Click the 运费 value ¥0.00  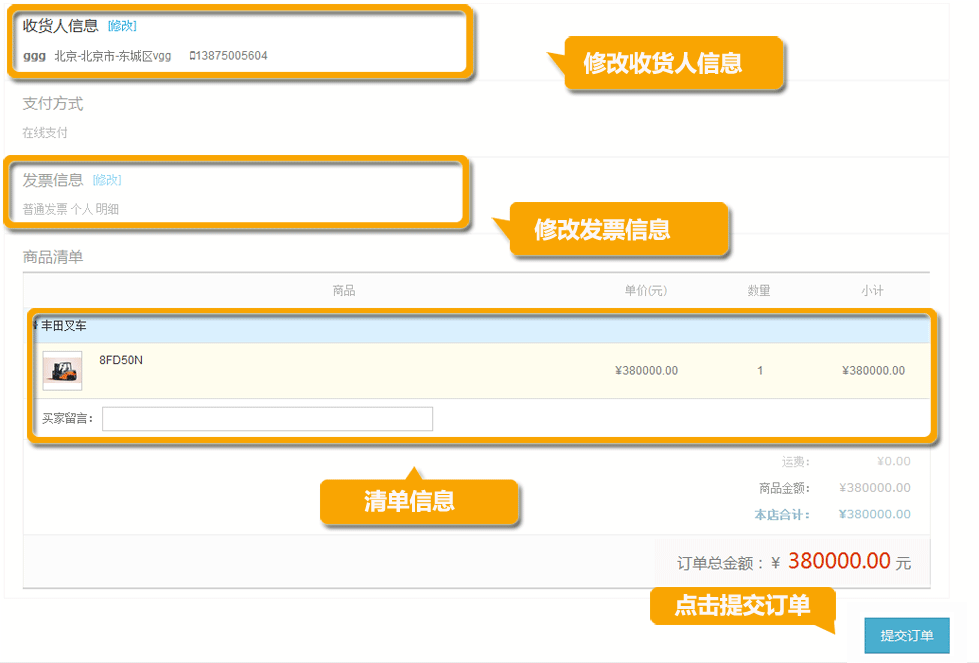[x=893, y=461]
